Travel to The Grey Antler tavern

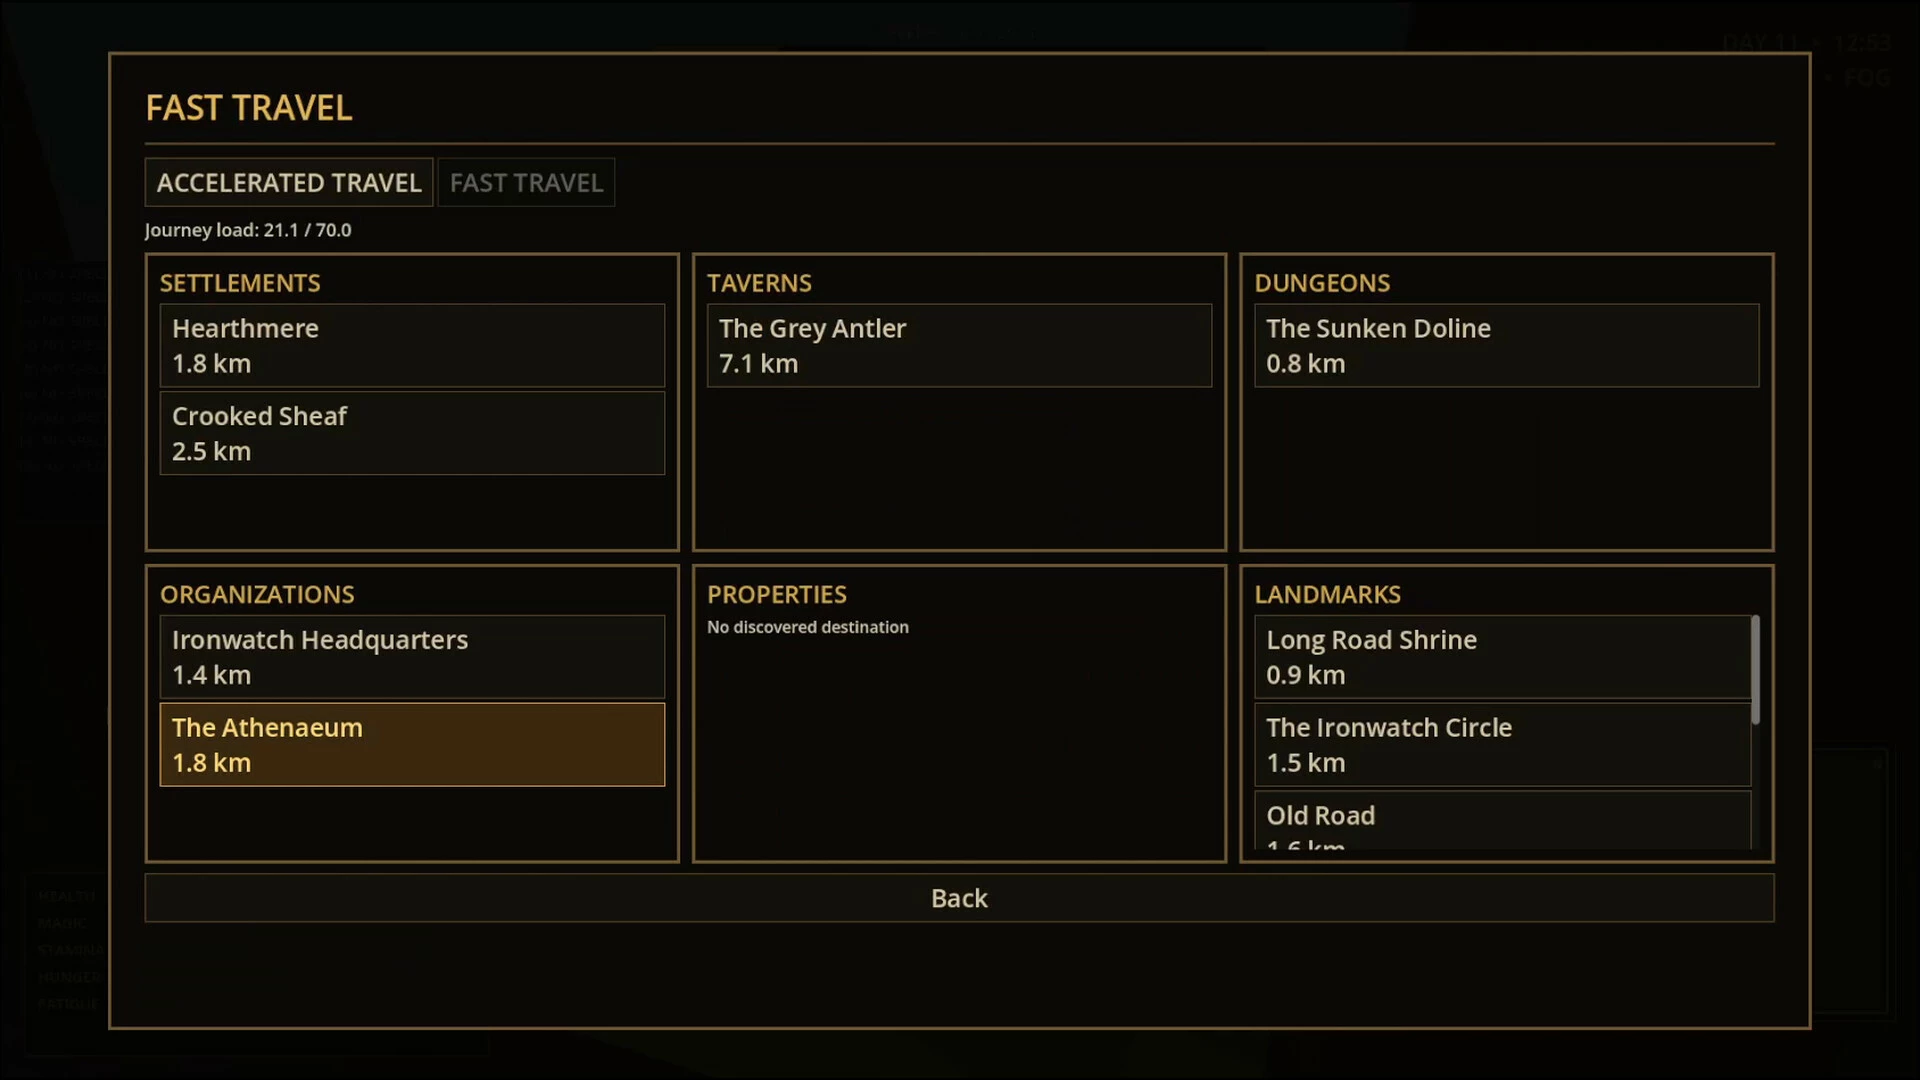tap(959, 346)
